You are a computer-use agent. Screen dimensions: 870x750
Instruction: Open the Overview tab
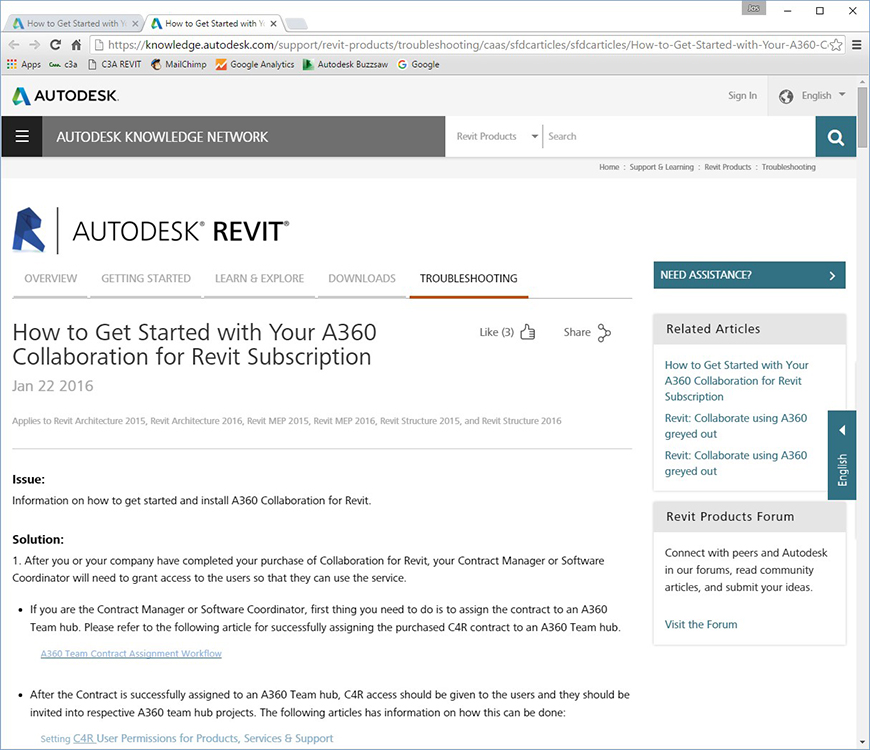coord(50,278)
